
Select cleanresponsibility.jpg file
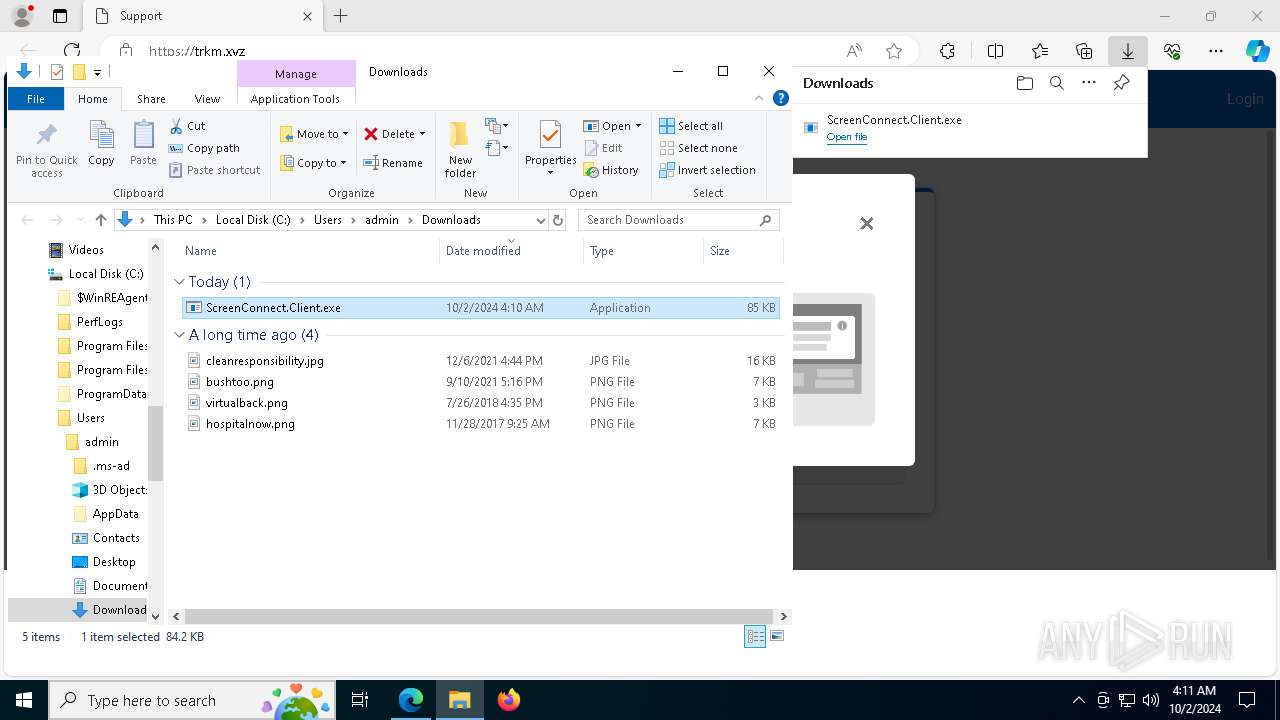tap(481, 361)
